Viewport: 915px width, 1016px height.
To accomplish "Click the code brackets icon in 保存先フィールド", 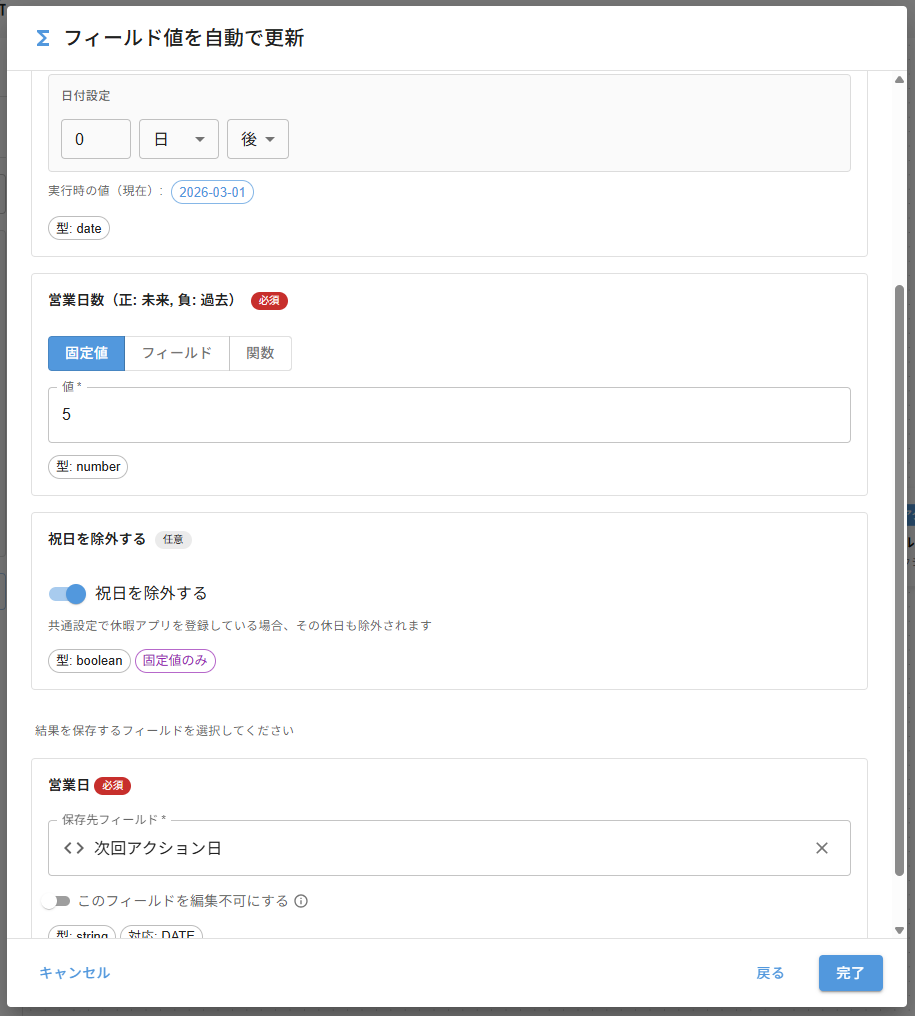I will (x=74, y=848).
